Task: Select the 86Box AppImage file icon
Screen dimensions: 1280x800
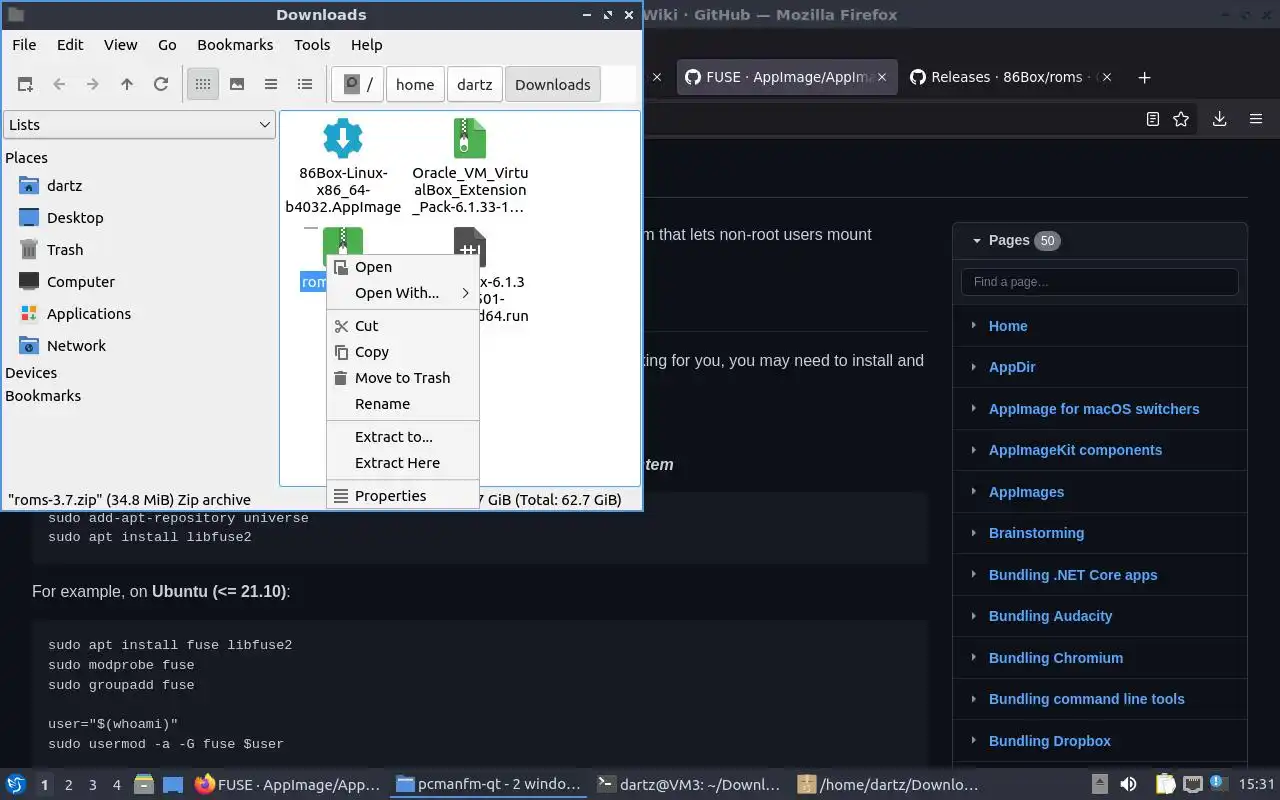Action: [343, 138]
